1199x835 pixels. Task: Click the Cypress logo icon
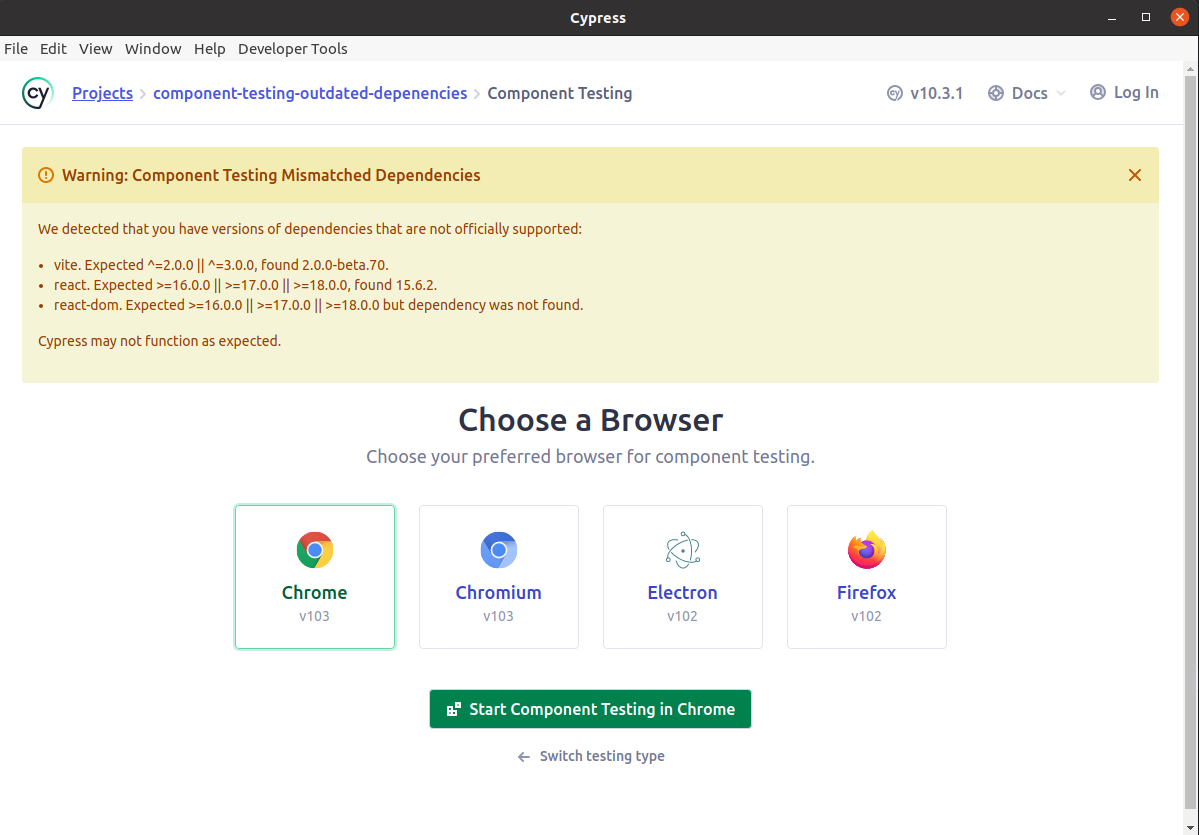37,93
